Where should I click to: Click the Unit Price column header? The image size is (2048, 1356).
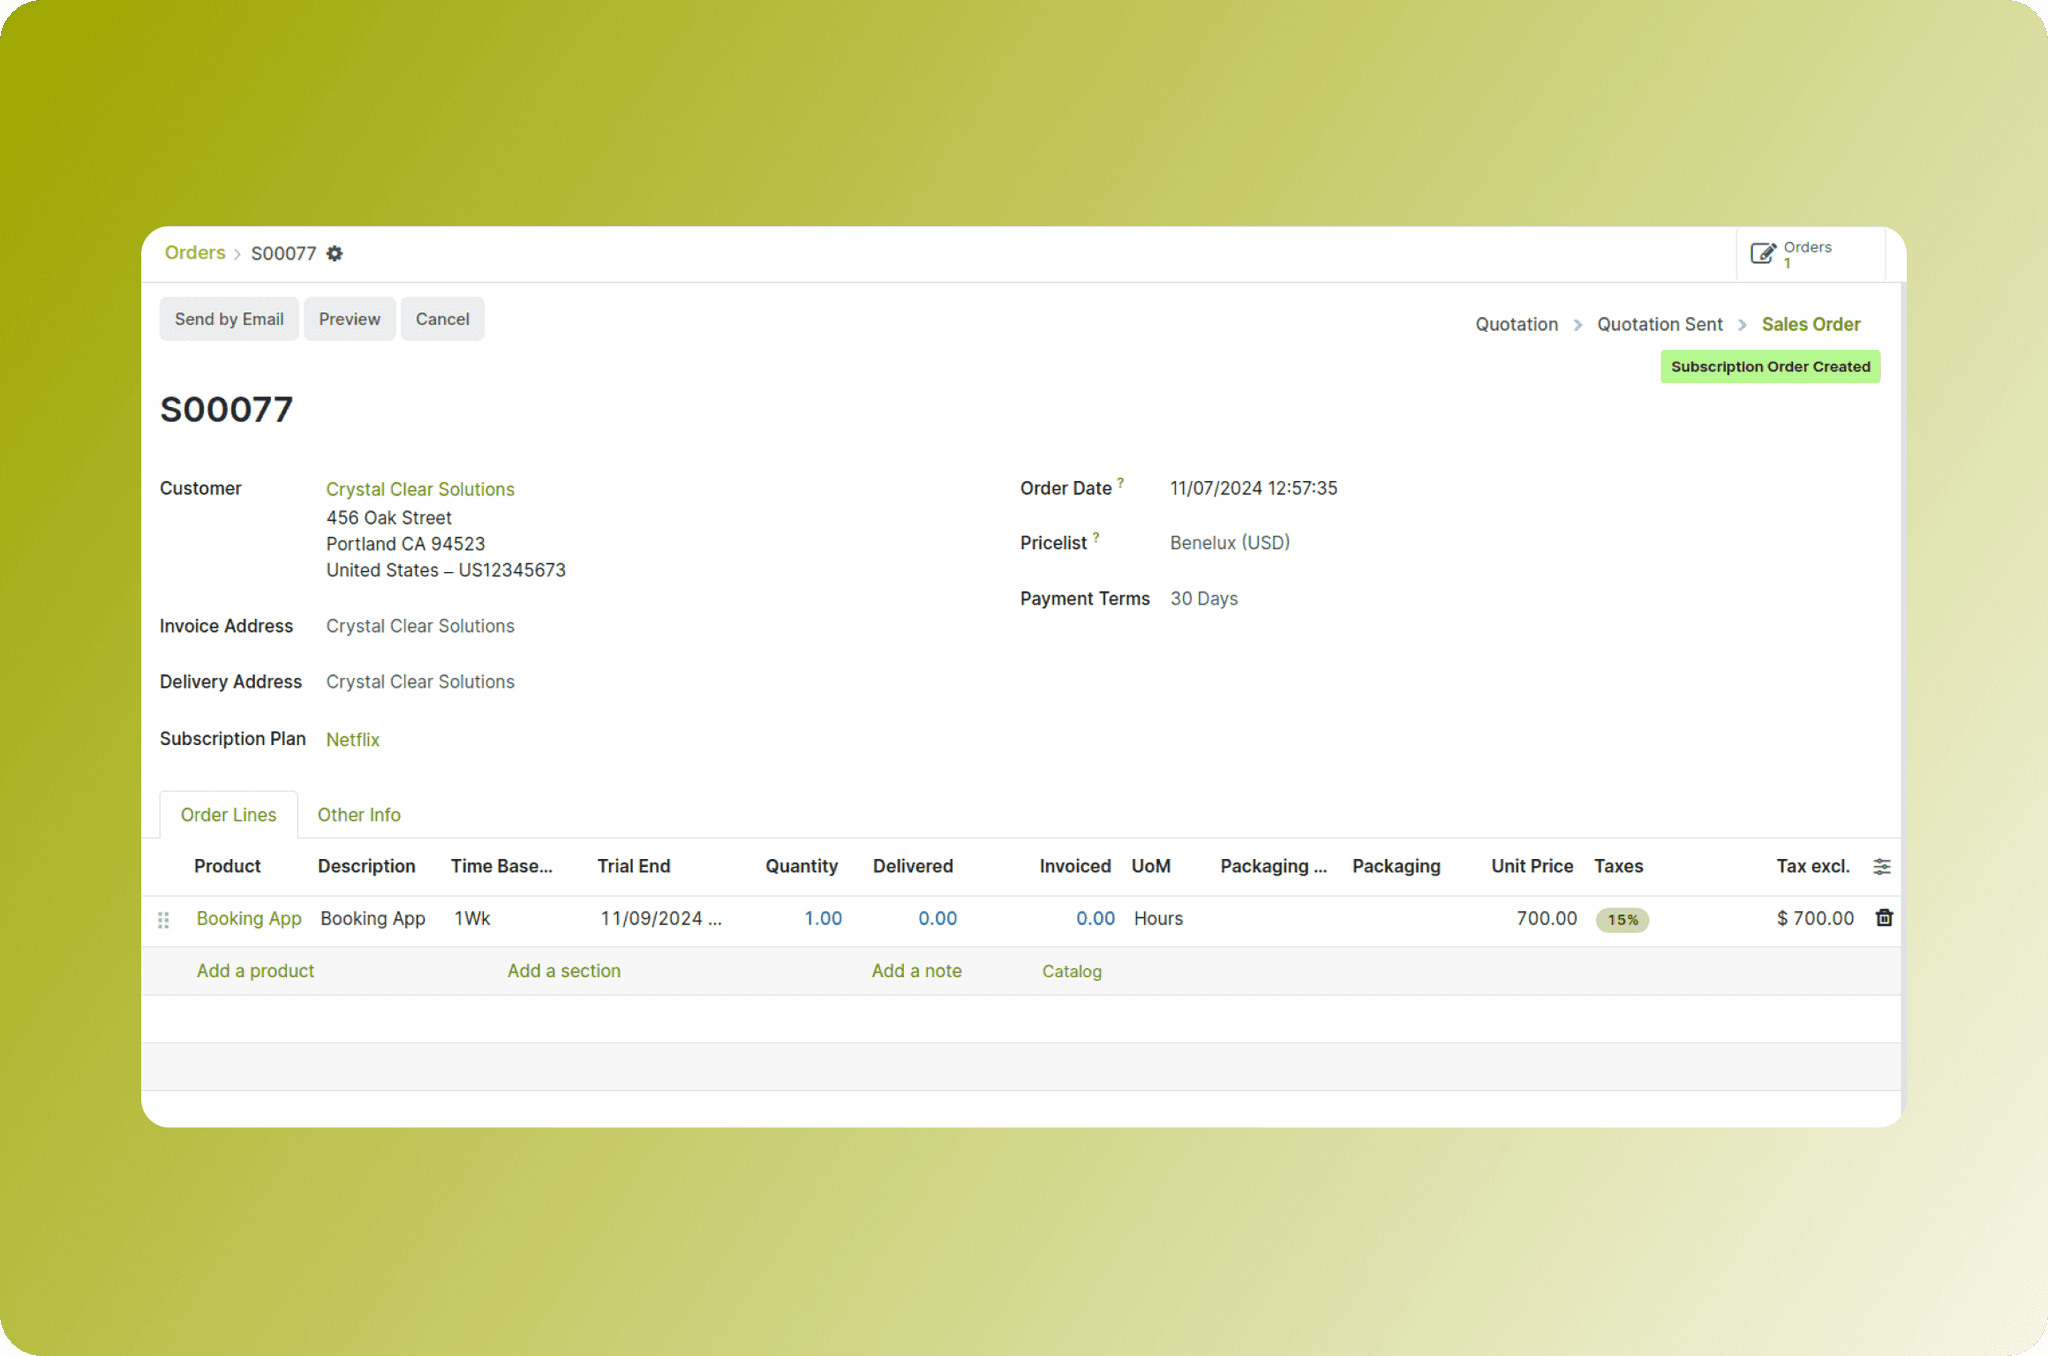(x=1532, y=867)
